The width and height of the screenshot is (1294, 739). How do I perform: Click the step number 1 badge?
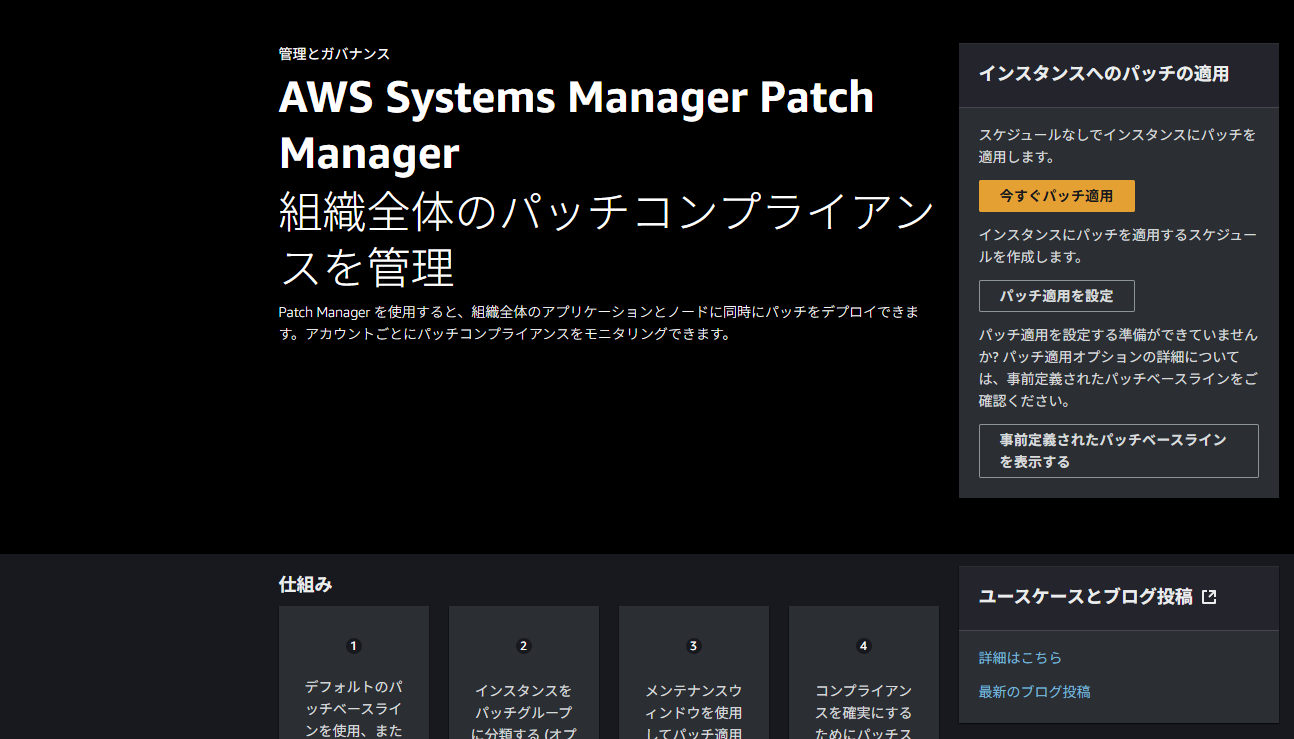point(354,646)
